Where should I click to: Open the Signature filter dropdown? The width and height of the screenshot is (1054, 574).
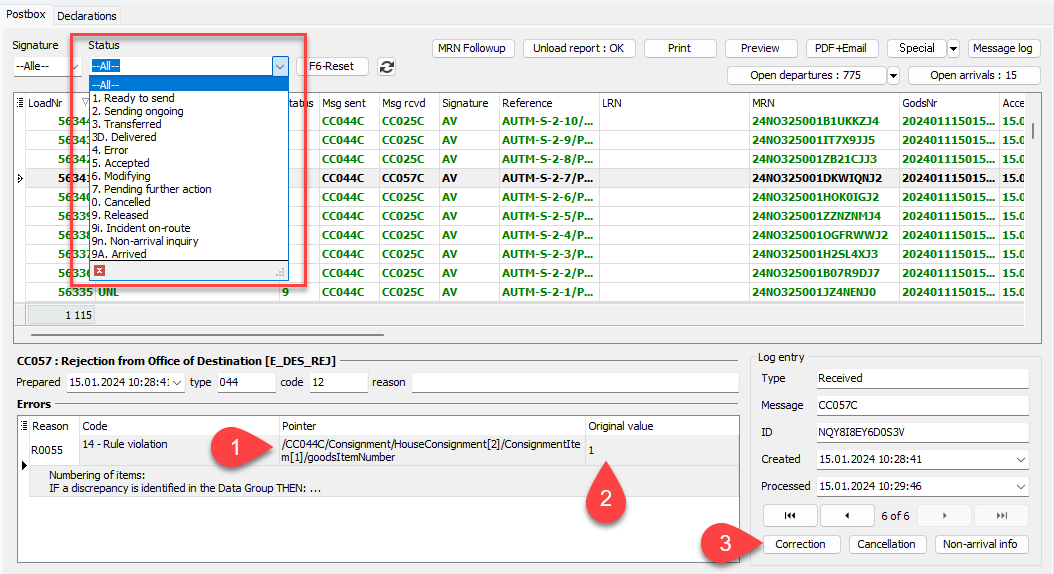click(x=46, y=67)
